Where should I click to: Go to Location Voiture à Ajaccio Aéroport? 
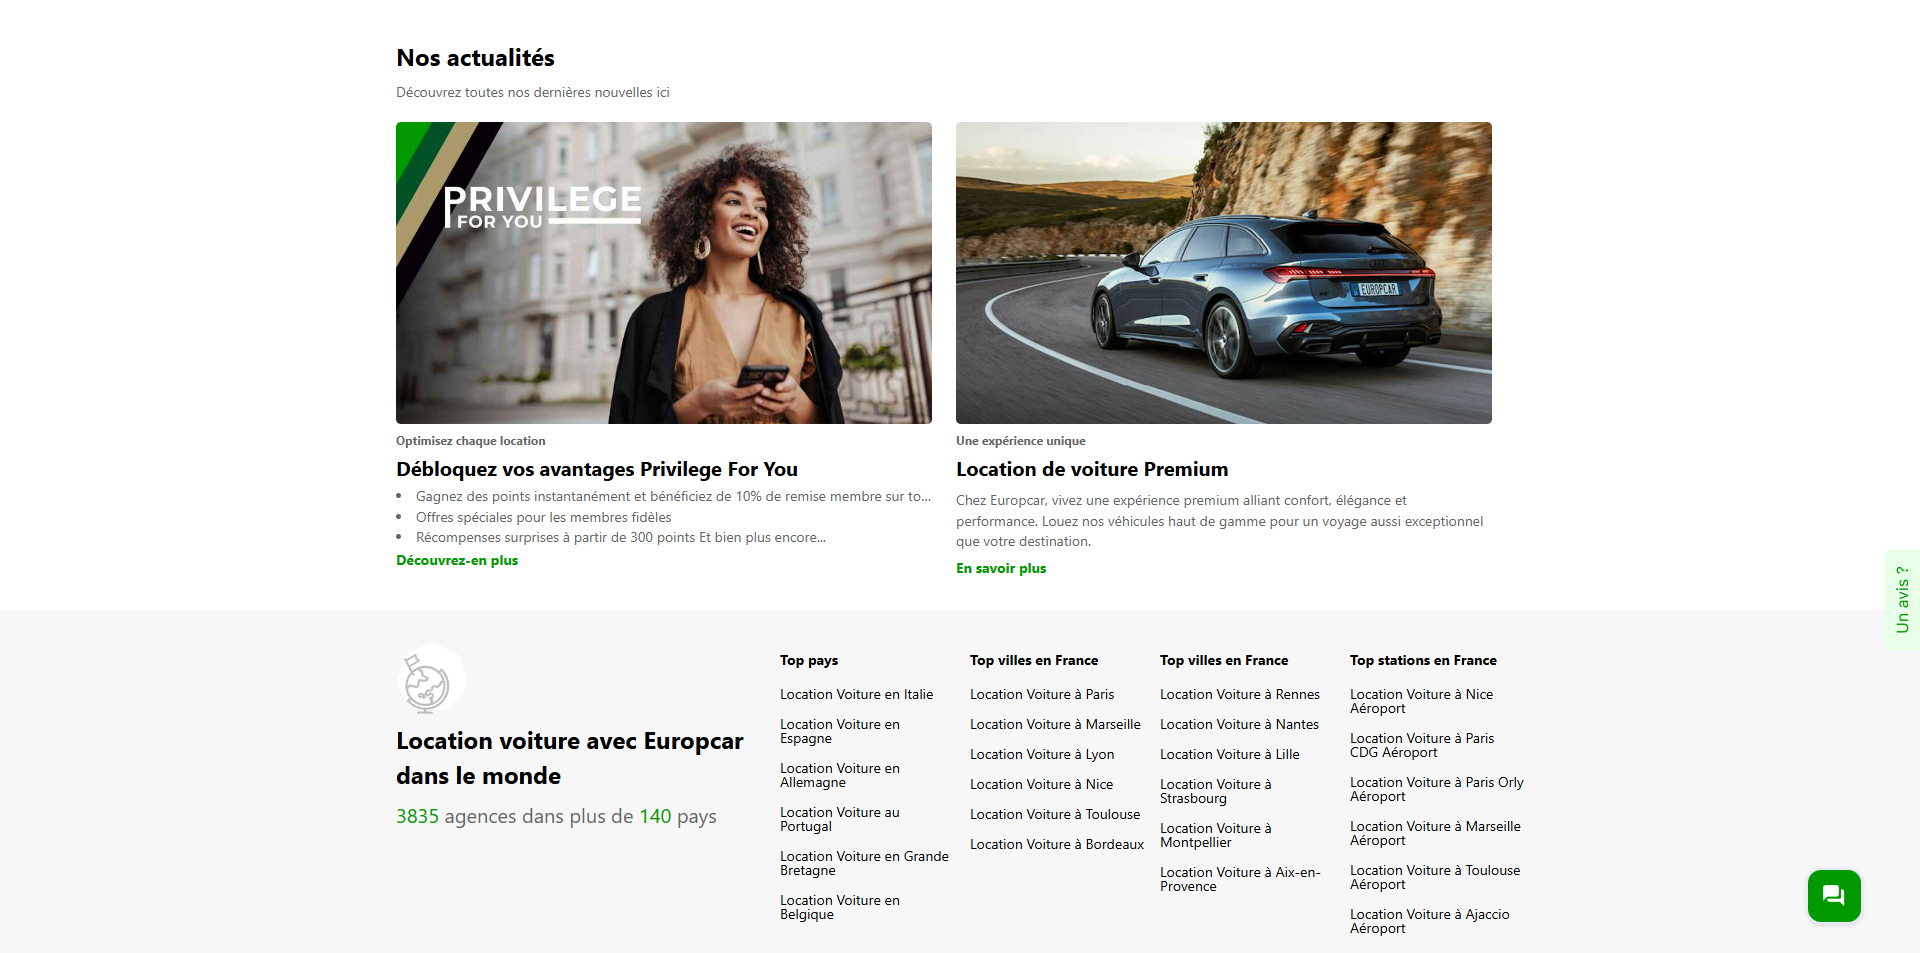point(1430,921)
